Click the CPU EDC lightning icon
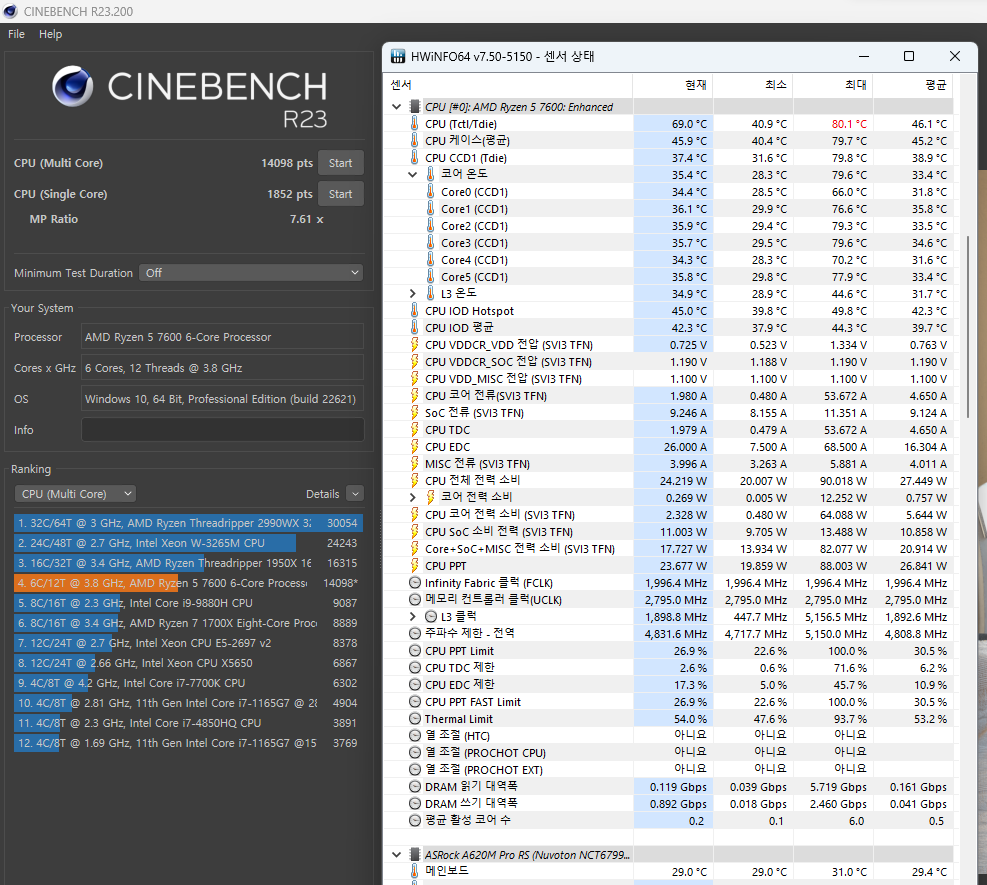This screenshot has width=987, height=885. pyautogui.click(x=414, y=446)
